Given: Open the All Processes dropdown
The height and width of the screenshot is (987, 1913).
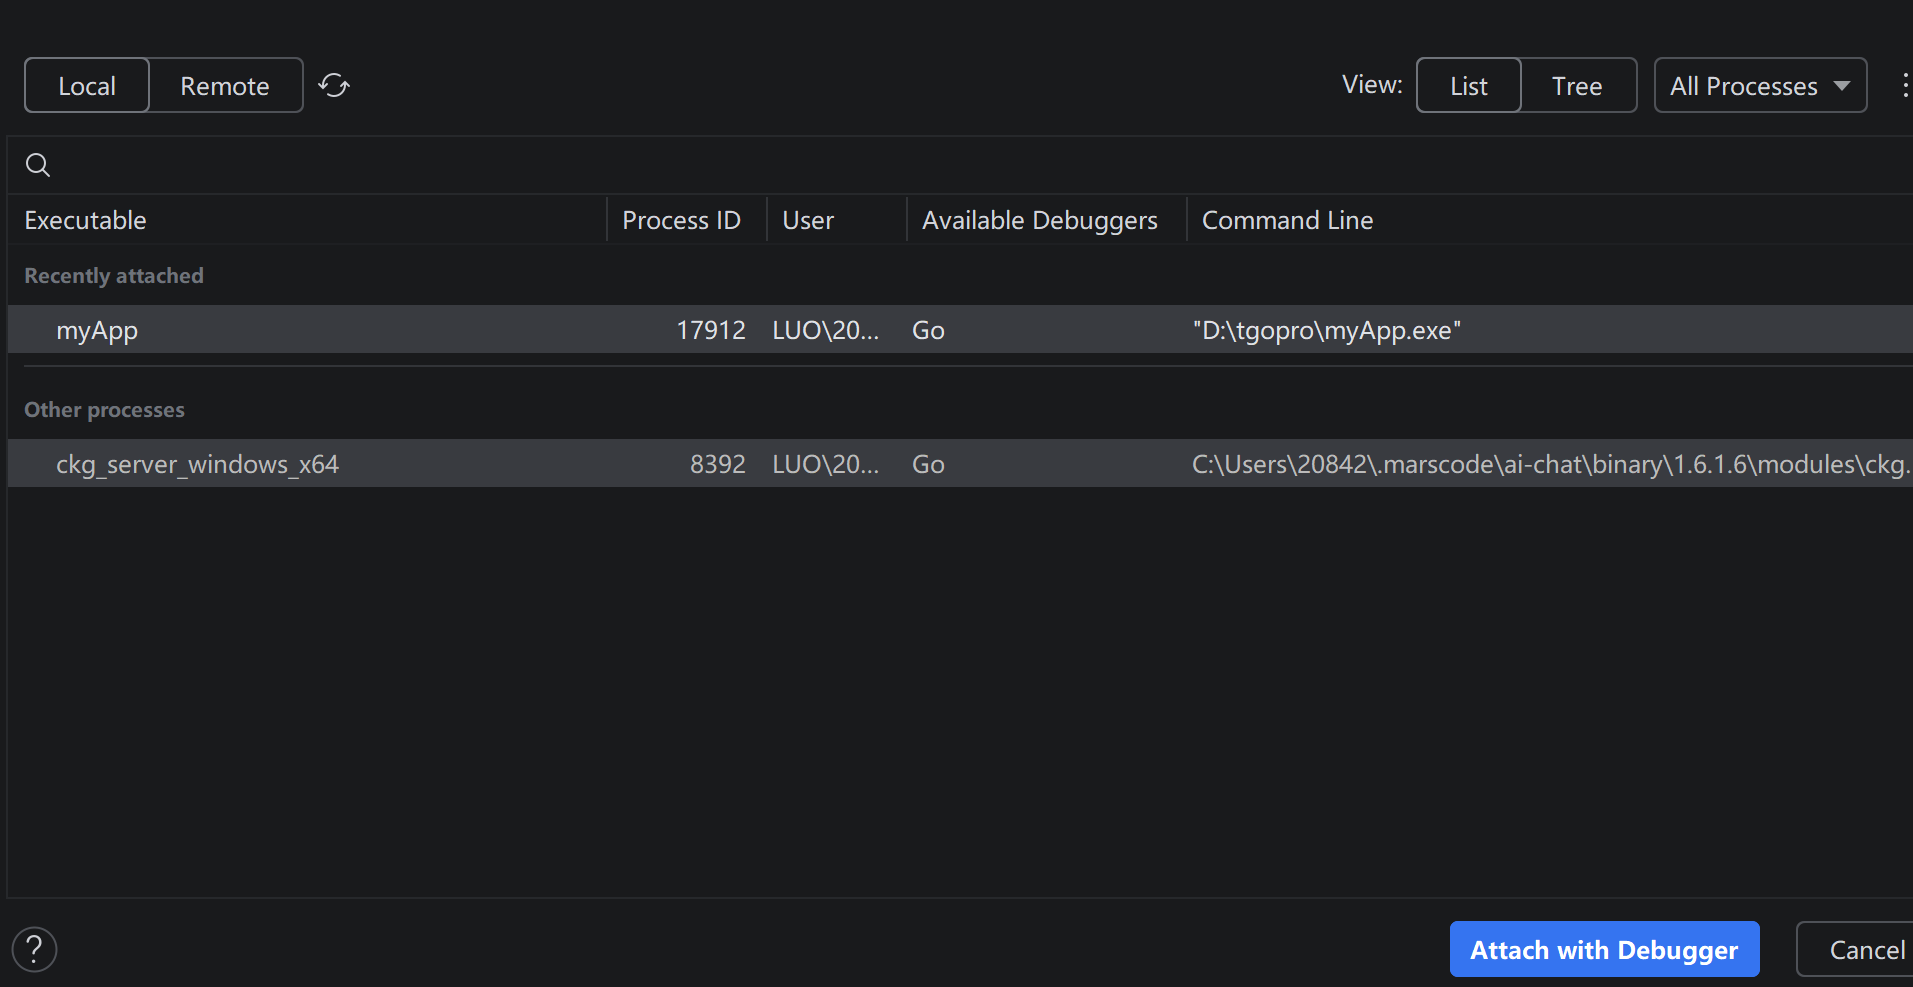Looking at the screenshot, I should (1760, 86).
